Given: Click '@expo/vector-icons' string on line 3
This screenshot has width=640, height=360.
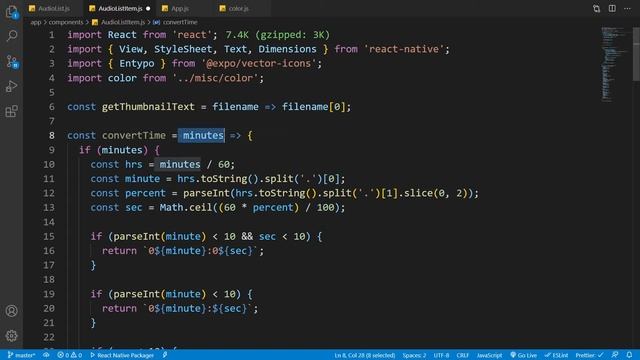Looking at the screenshot, I should [x=259, y=64].
